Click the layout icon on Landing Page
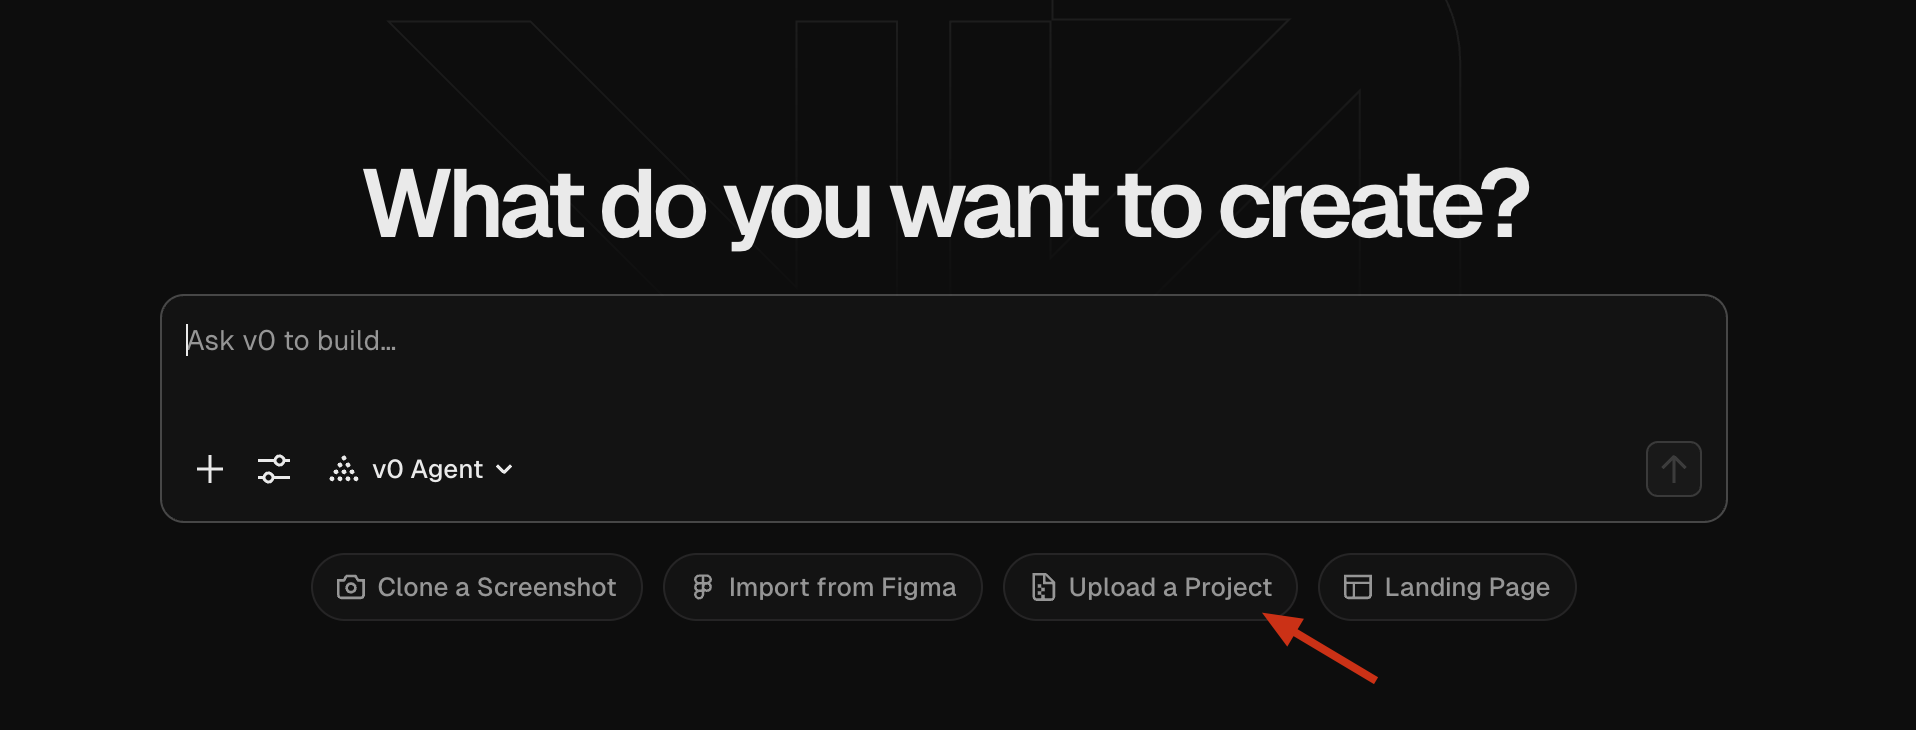The image size is (1916, 730). tap(1357, 587)
